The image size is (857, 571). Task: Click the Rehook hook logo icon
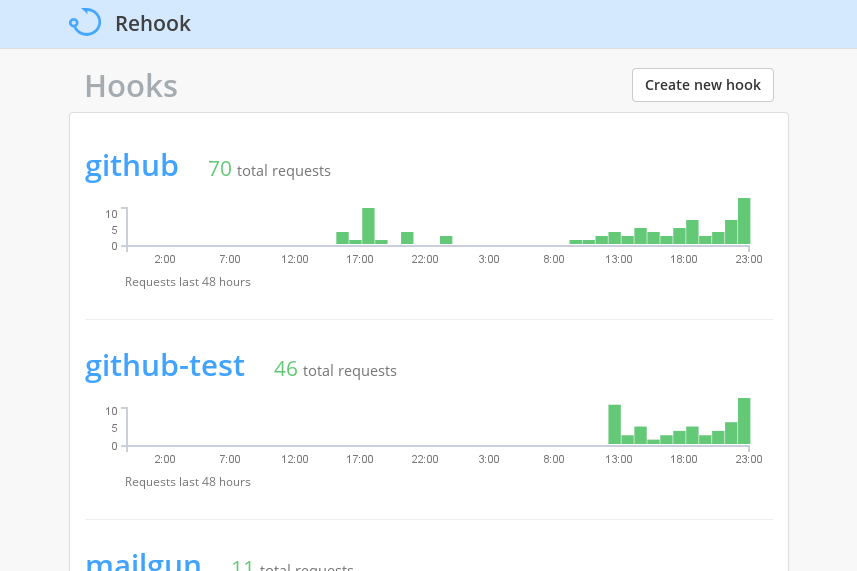pos(85,22)
